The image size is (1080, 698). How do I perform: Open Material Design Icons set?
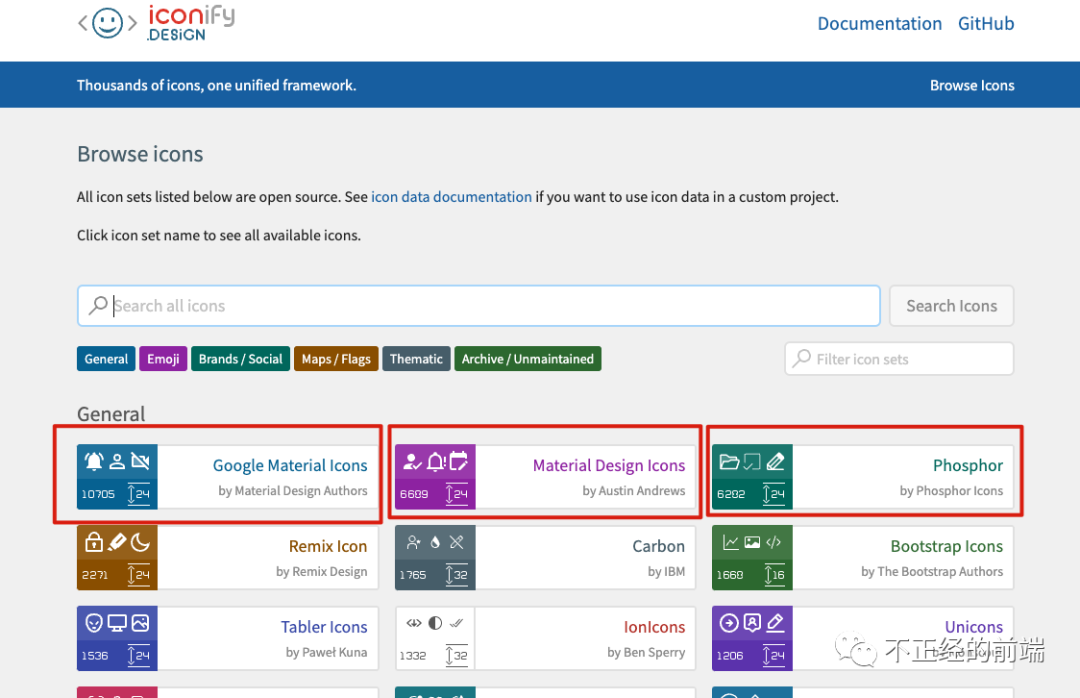pos(609,466)
